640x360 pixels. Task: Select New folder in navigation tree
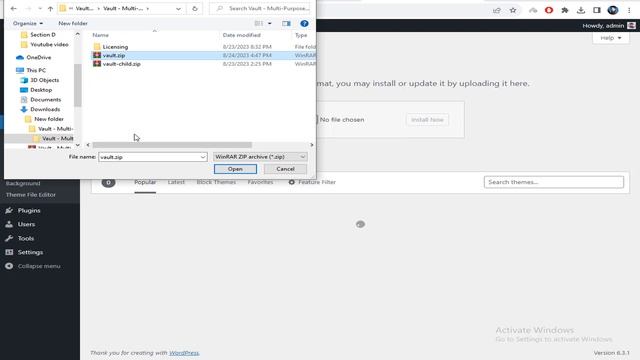[49, 119]
